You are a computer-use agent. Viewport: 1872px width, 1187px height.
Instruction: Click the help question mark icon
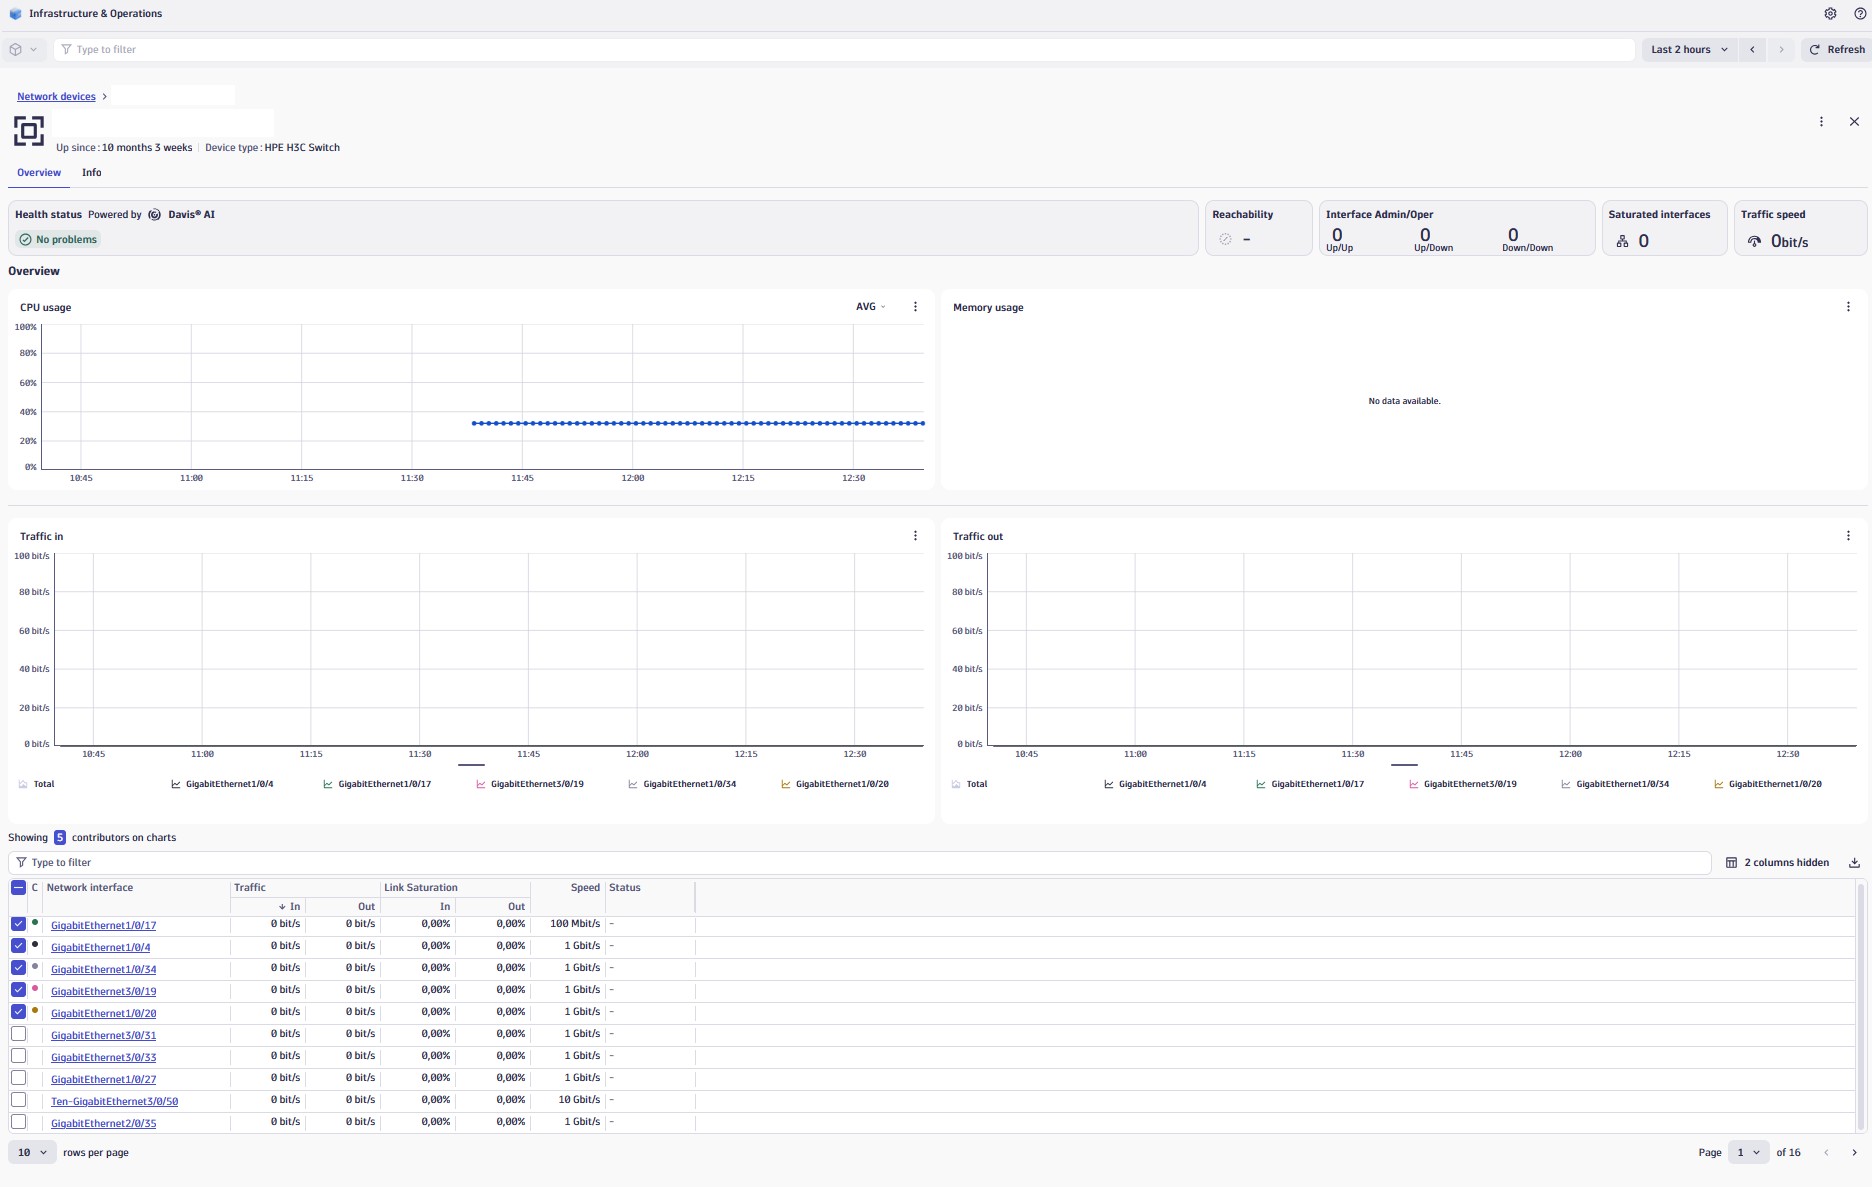[x=1860, y=14]
